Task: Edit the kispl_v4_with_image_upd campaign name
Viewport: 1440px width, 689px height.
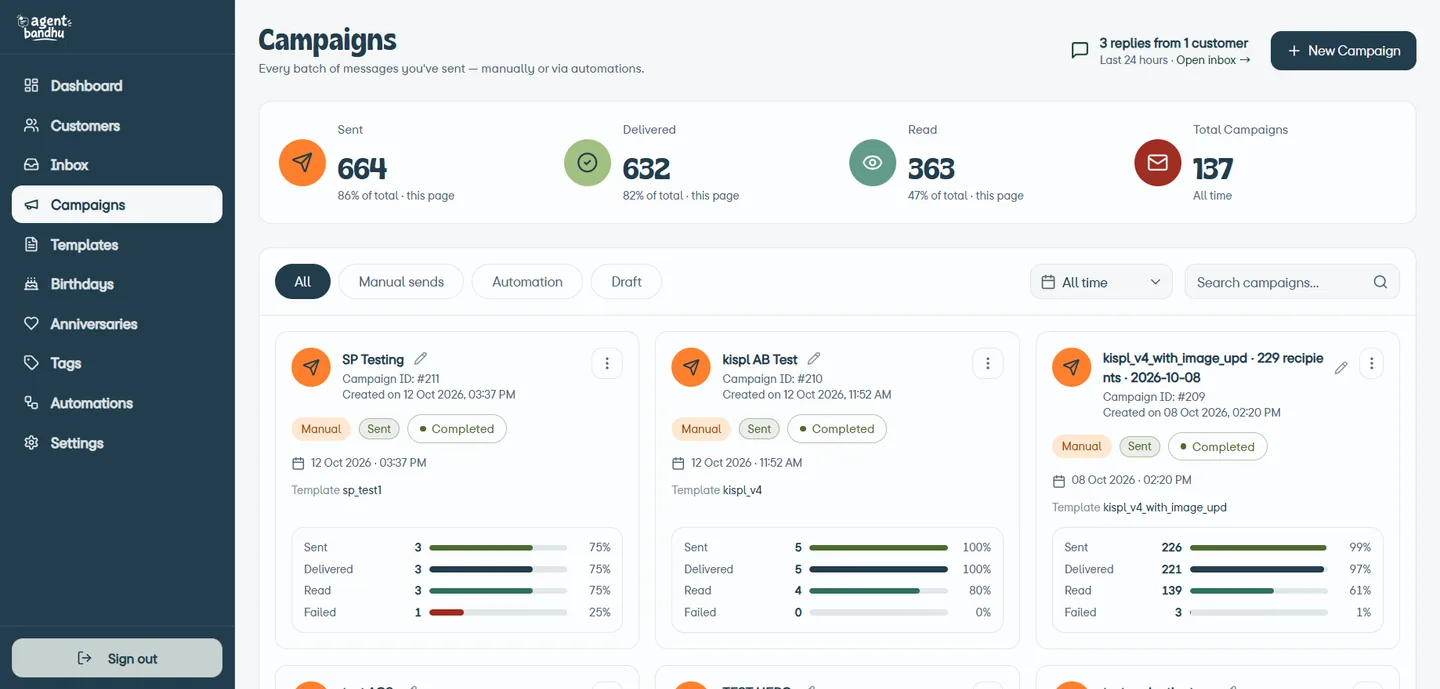Action: (x=1341, y=368)
